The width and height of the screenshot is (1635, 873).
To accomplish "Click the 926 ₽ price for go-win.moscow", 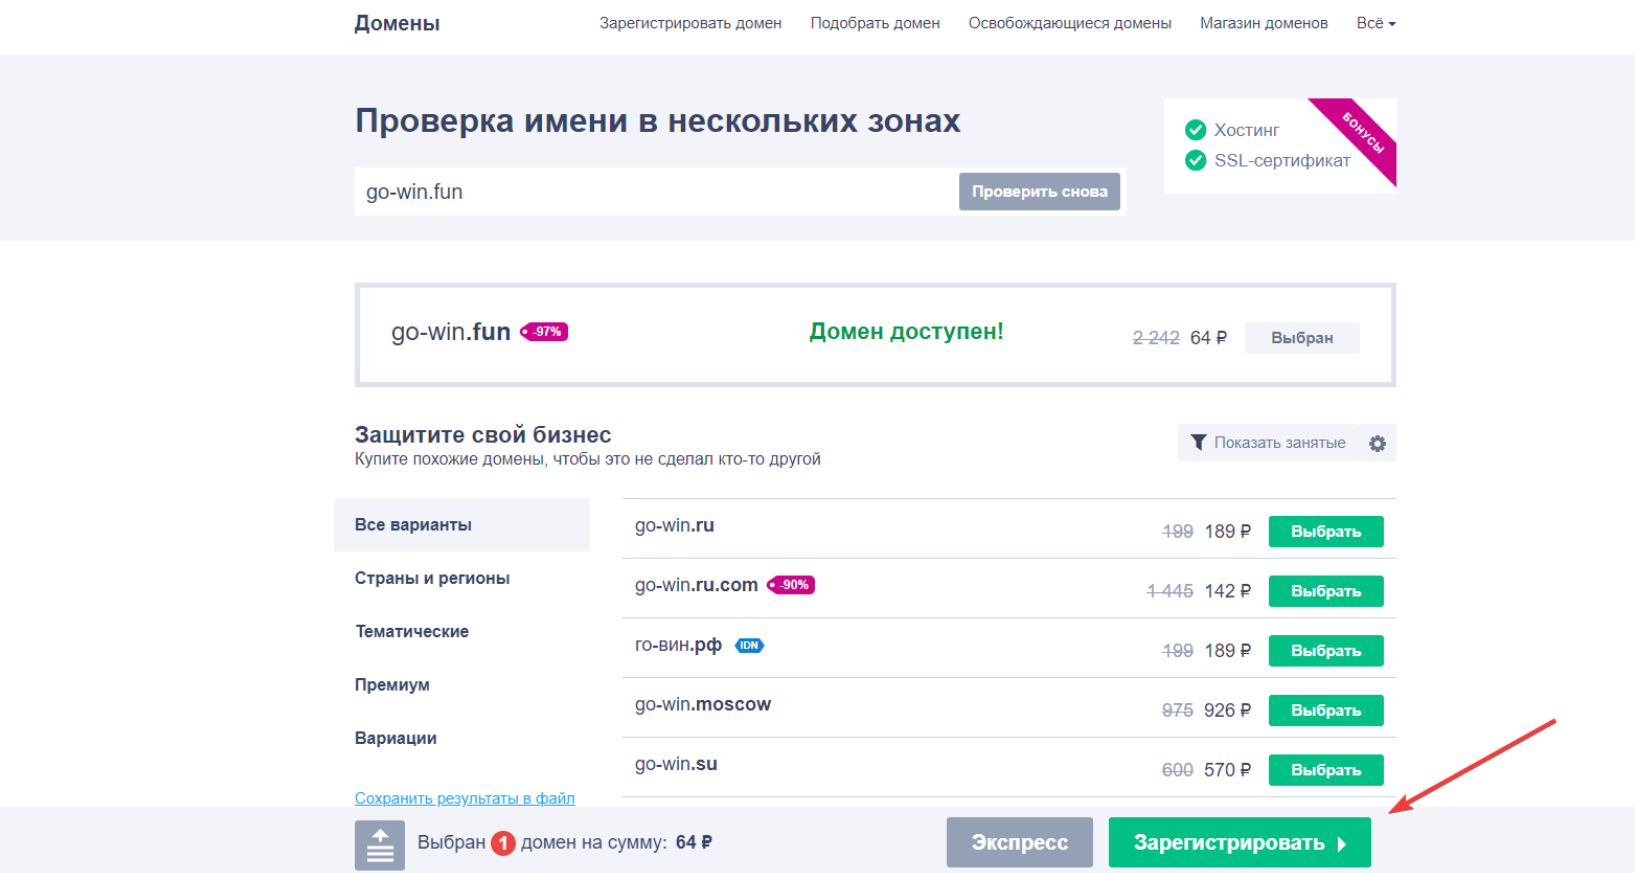I will pyautogui.click(x=1227, y=711).
